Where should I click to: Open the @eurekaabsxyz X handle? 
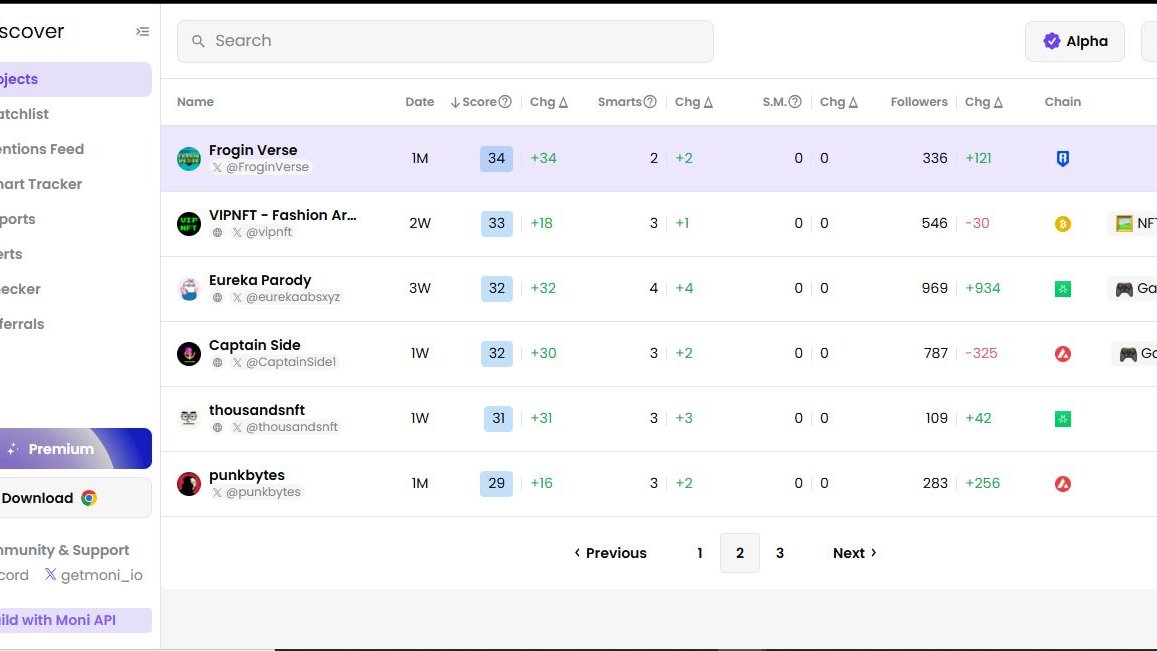coord(286,297)
